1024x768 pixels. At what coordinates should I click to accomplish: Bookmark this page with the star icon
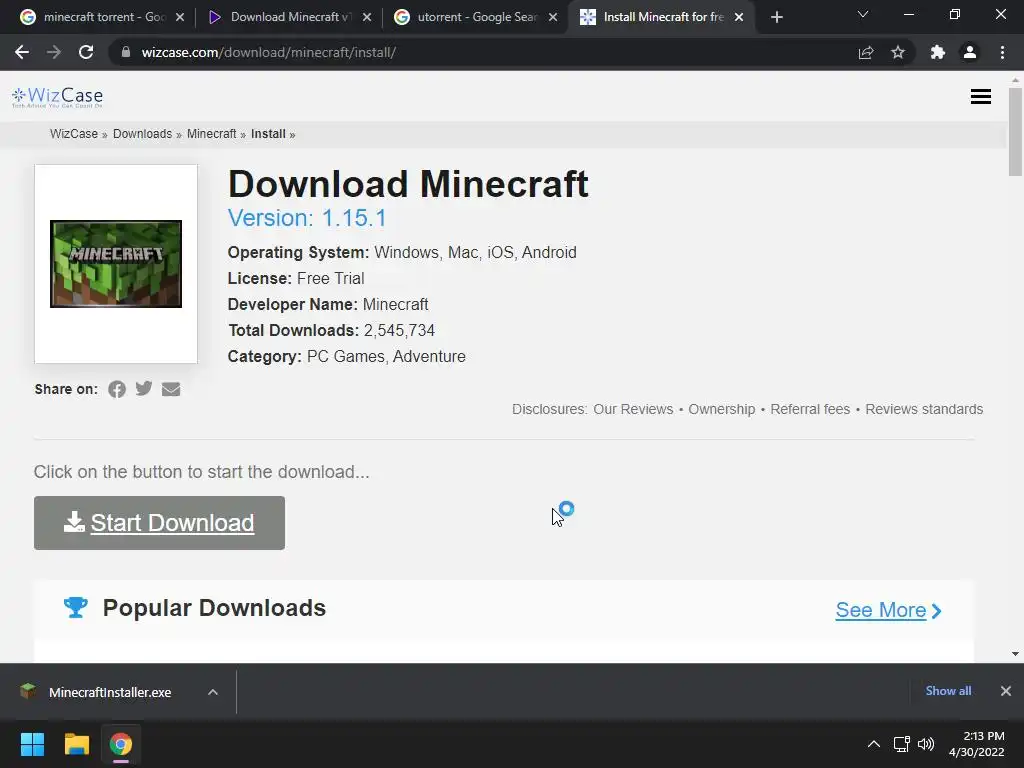click(x=898, y=52)
